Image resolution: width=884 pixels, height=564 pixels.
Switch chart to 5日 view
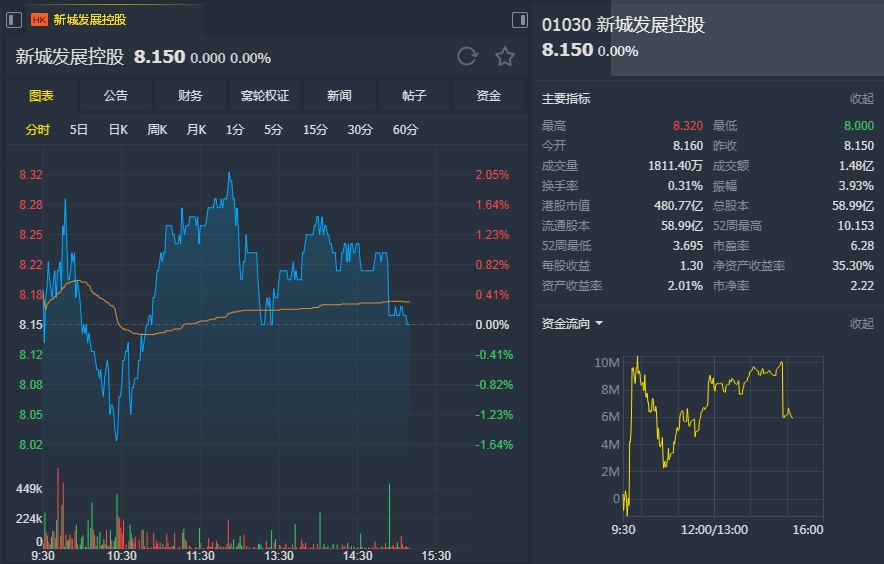79,130
